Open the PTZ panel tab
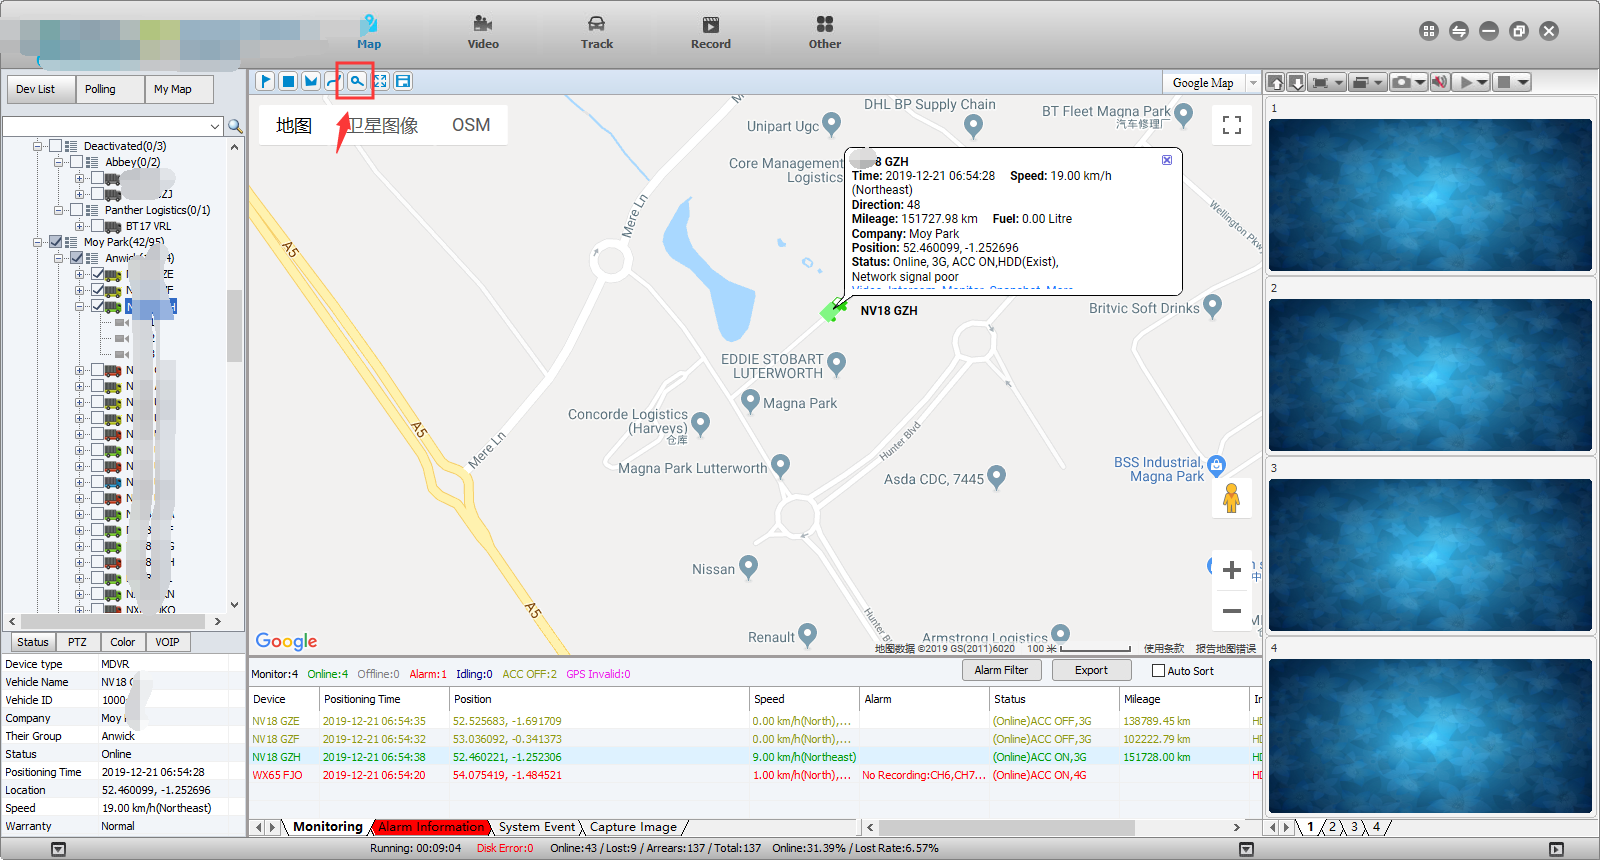The width and height of the screenshot is (1600, 860). tap(77, 642)
